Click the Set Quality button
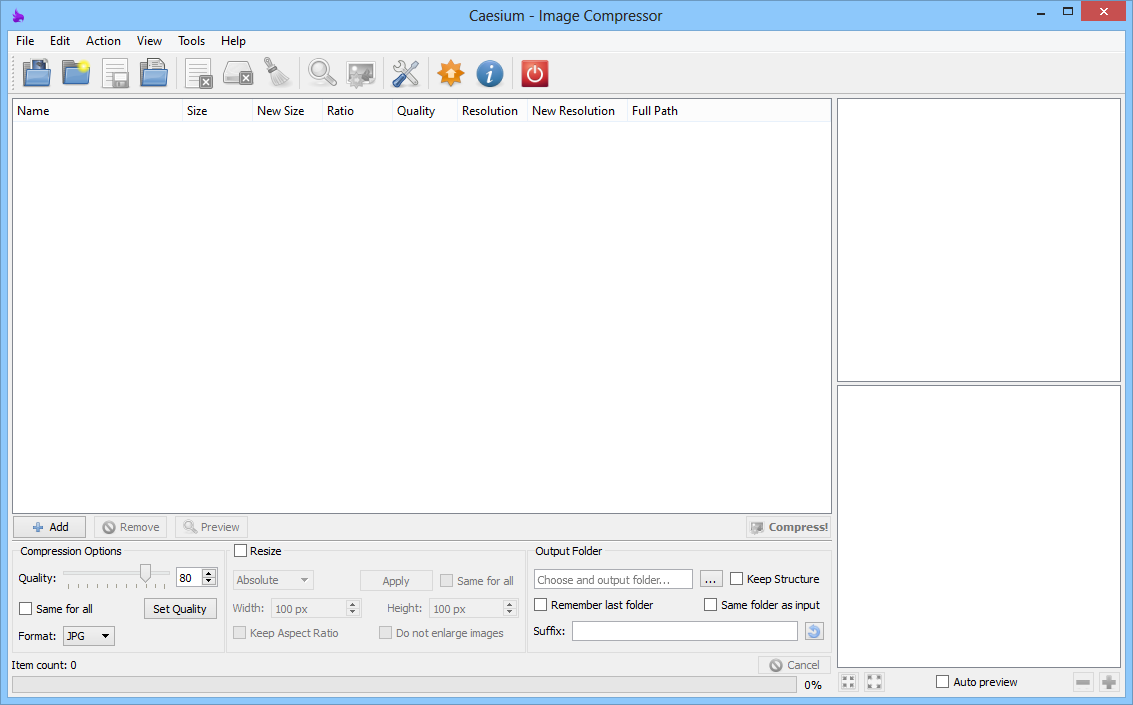This screenshot has width=1133, height=705. (180, 608)
